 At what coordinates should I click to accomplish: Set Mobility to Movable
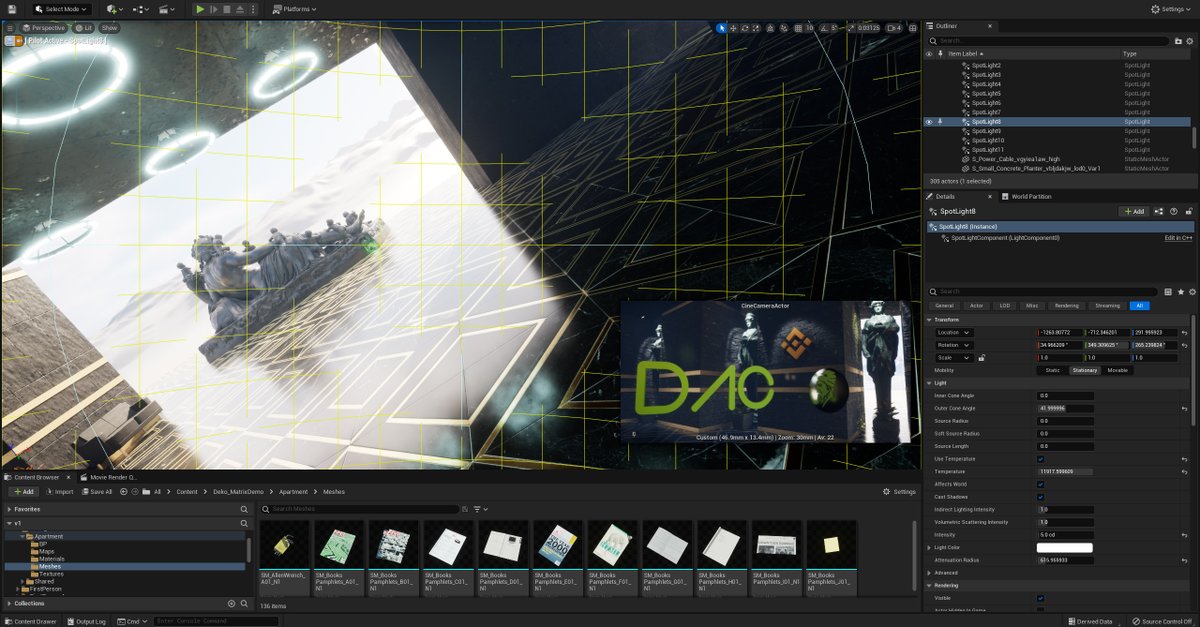pyautogui.click(x=1118, y=370)
